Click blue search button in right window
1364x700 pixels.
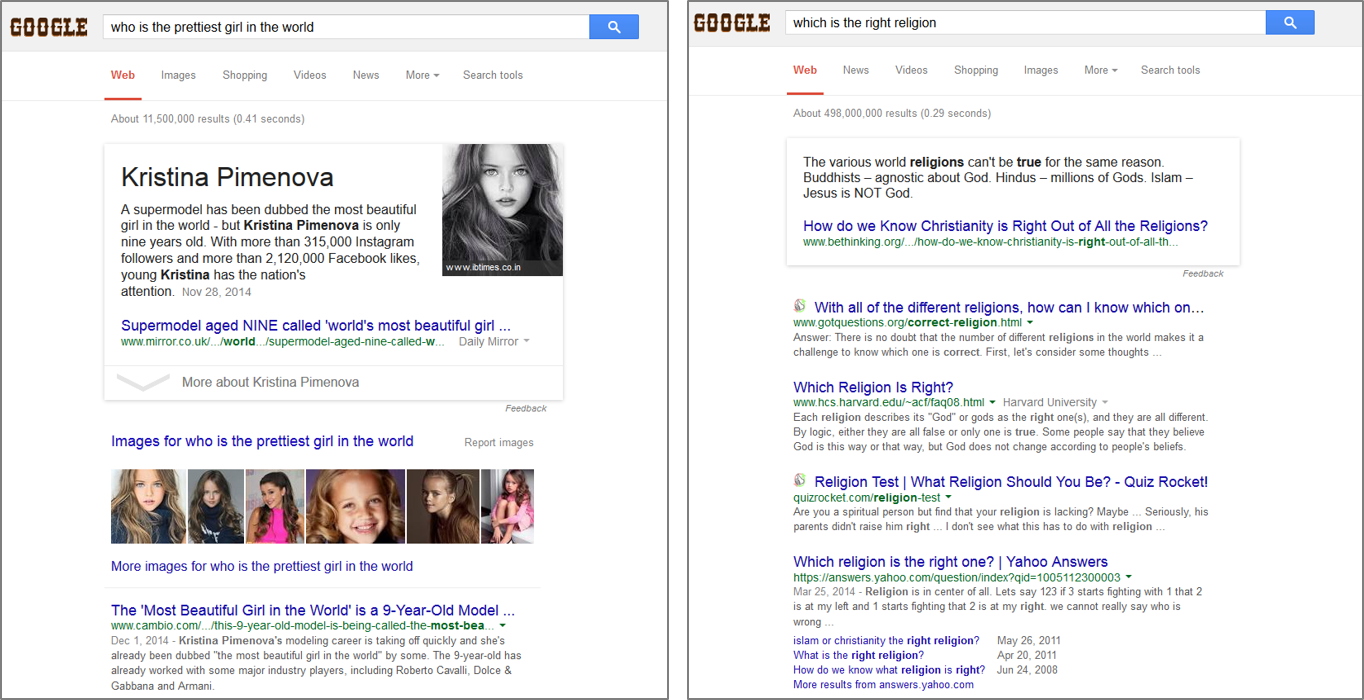(1290, 22)
